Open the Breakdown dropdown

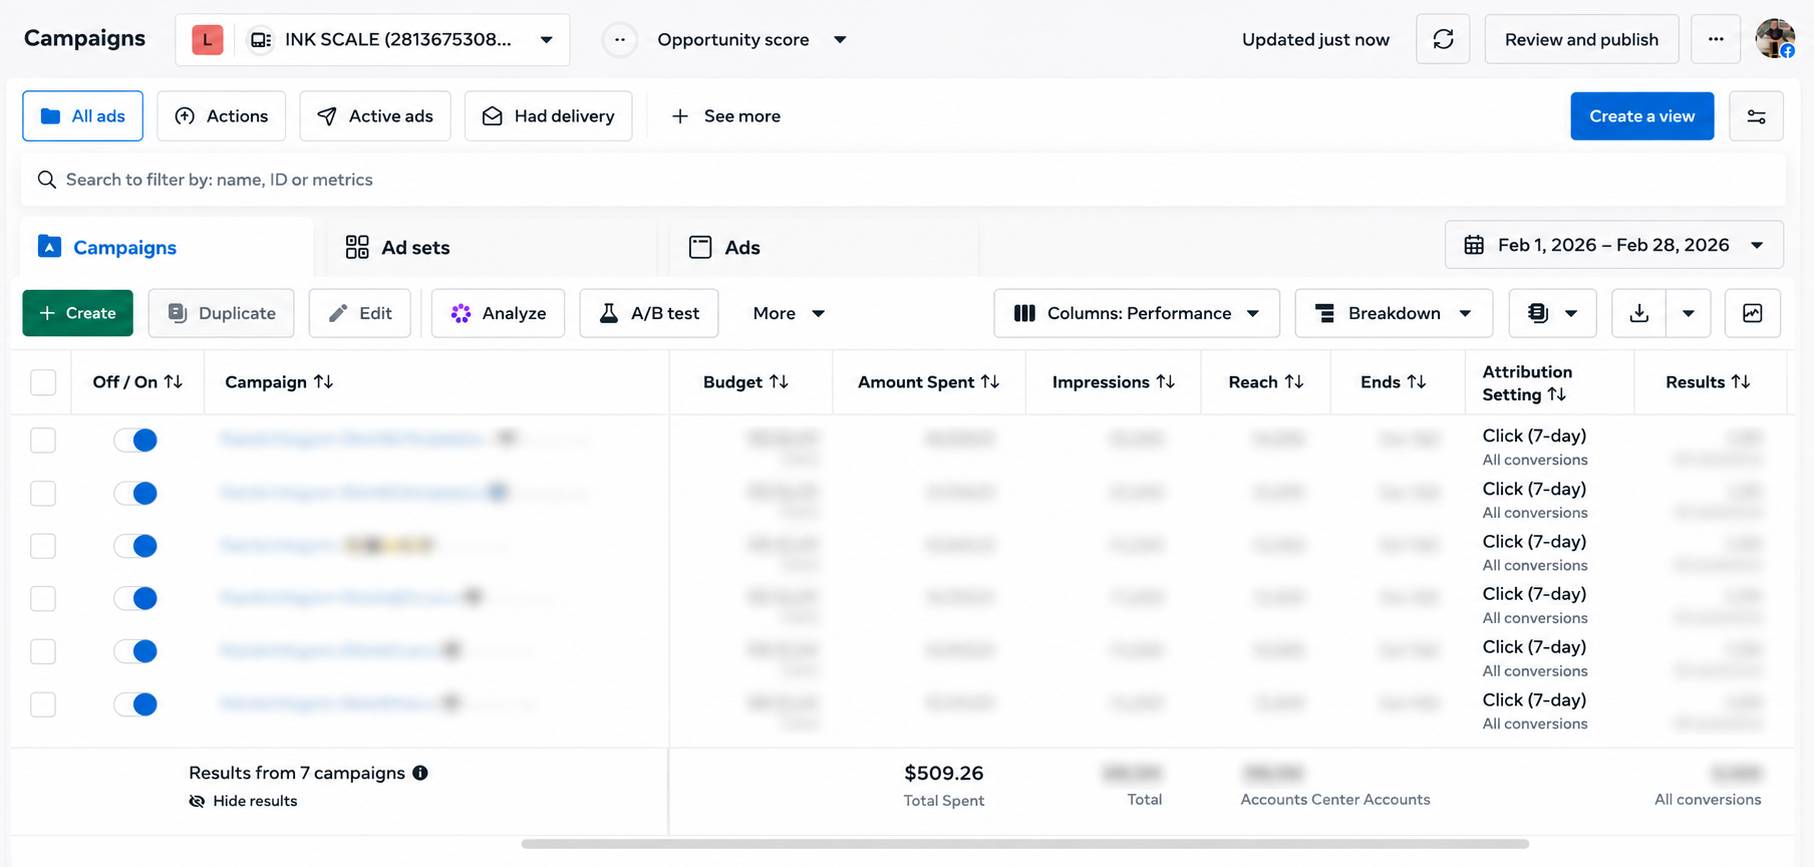(1393, 313)
